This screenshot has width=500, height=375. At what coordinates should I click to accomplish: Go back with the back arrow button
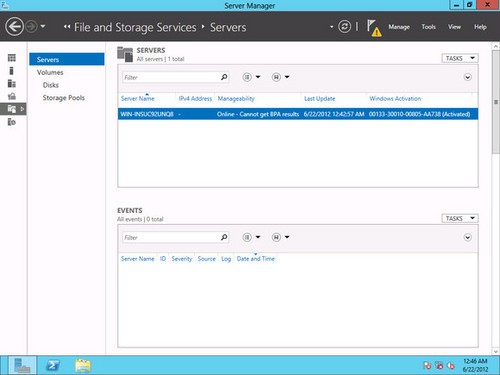tap(14, 26)
